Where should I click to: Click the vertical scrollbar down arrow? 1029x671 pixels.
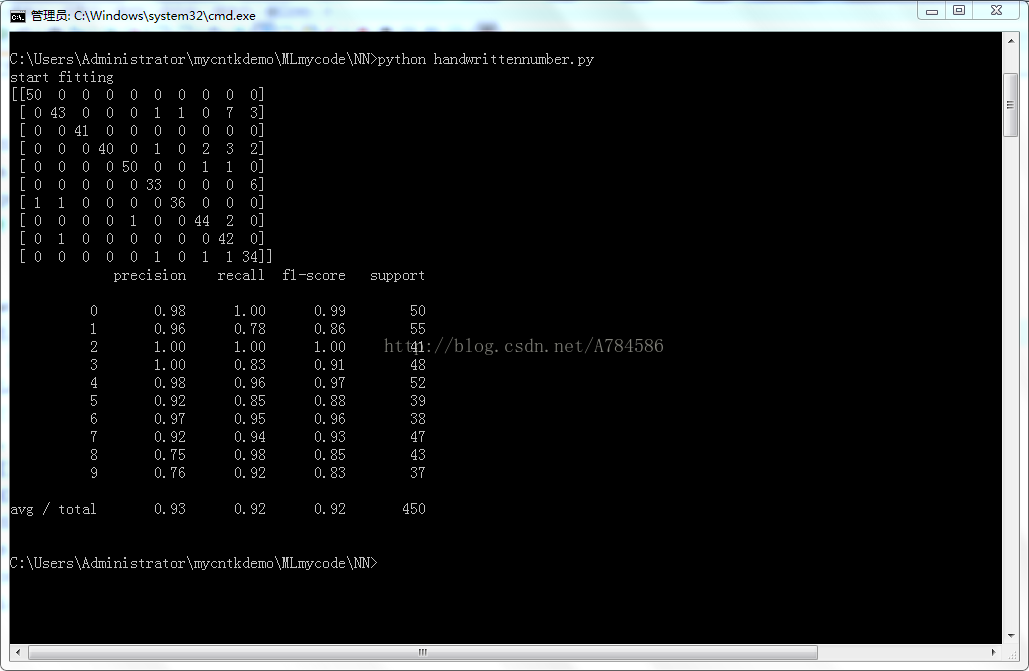1011,636
